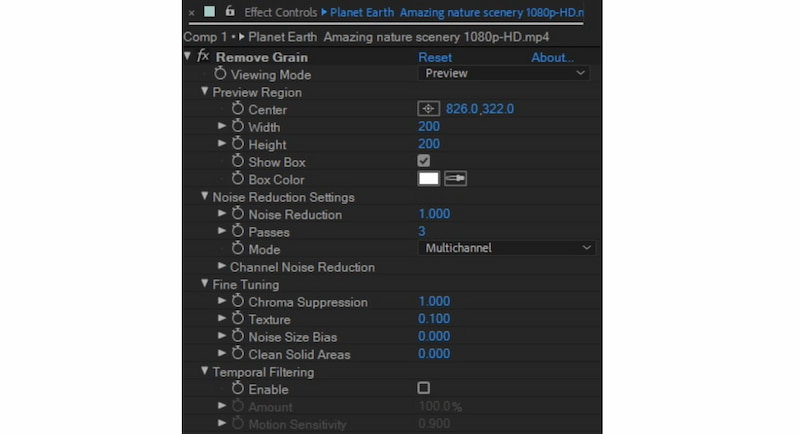Click the Center point crosshair button
Screen dimensions: 800x434
428,109
